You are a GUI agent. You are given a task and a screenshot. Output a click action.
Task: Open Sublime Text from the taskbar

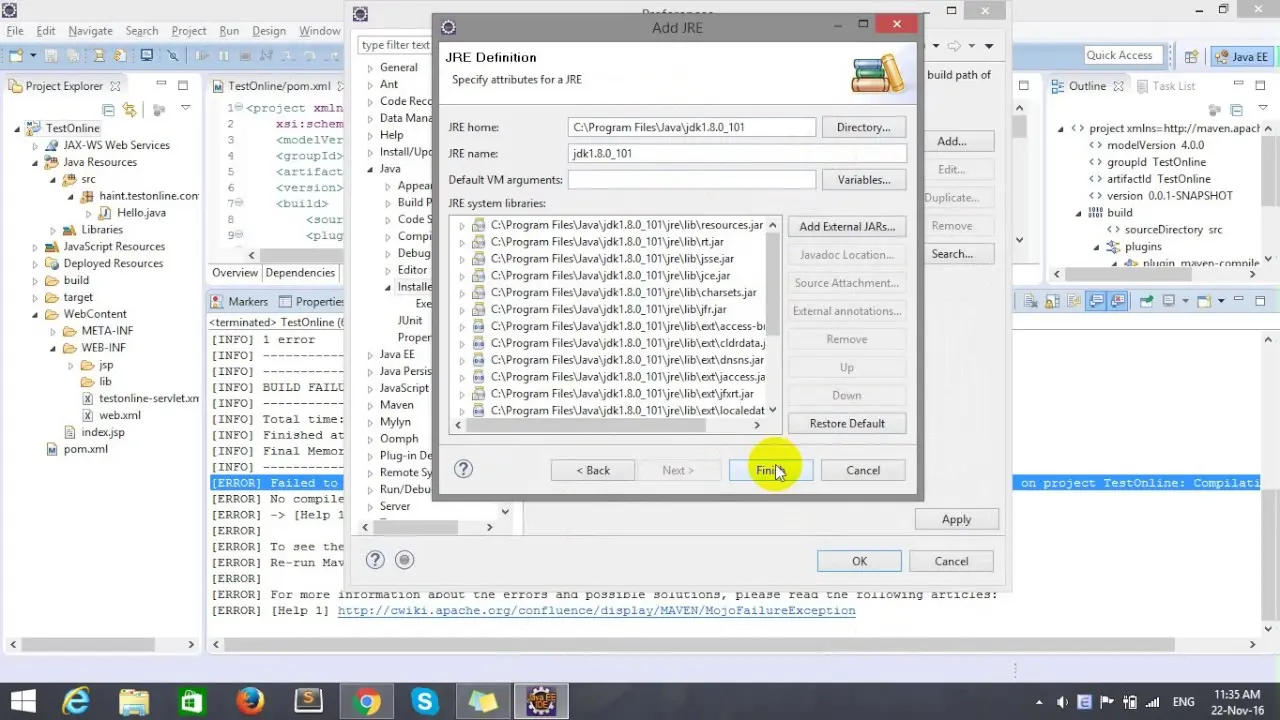[x=308, y=702]
